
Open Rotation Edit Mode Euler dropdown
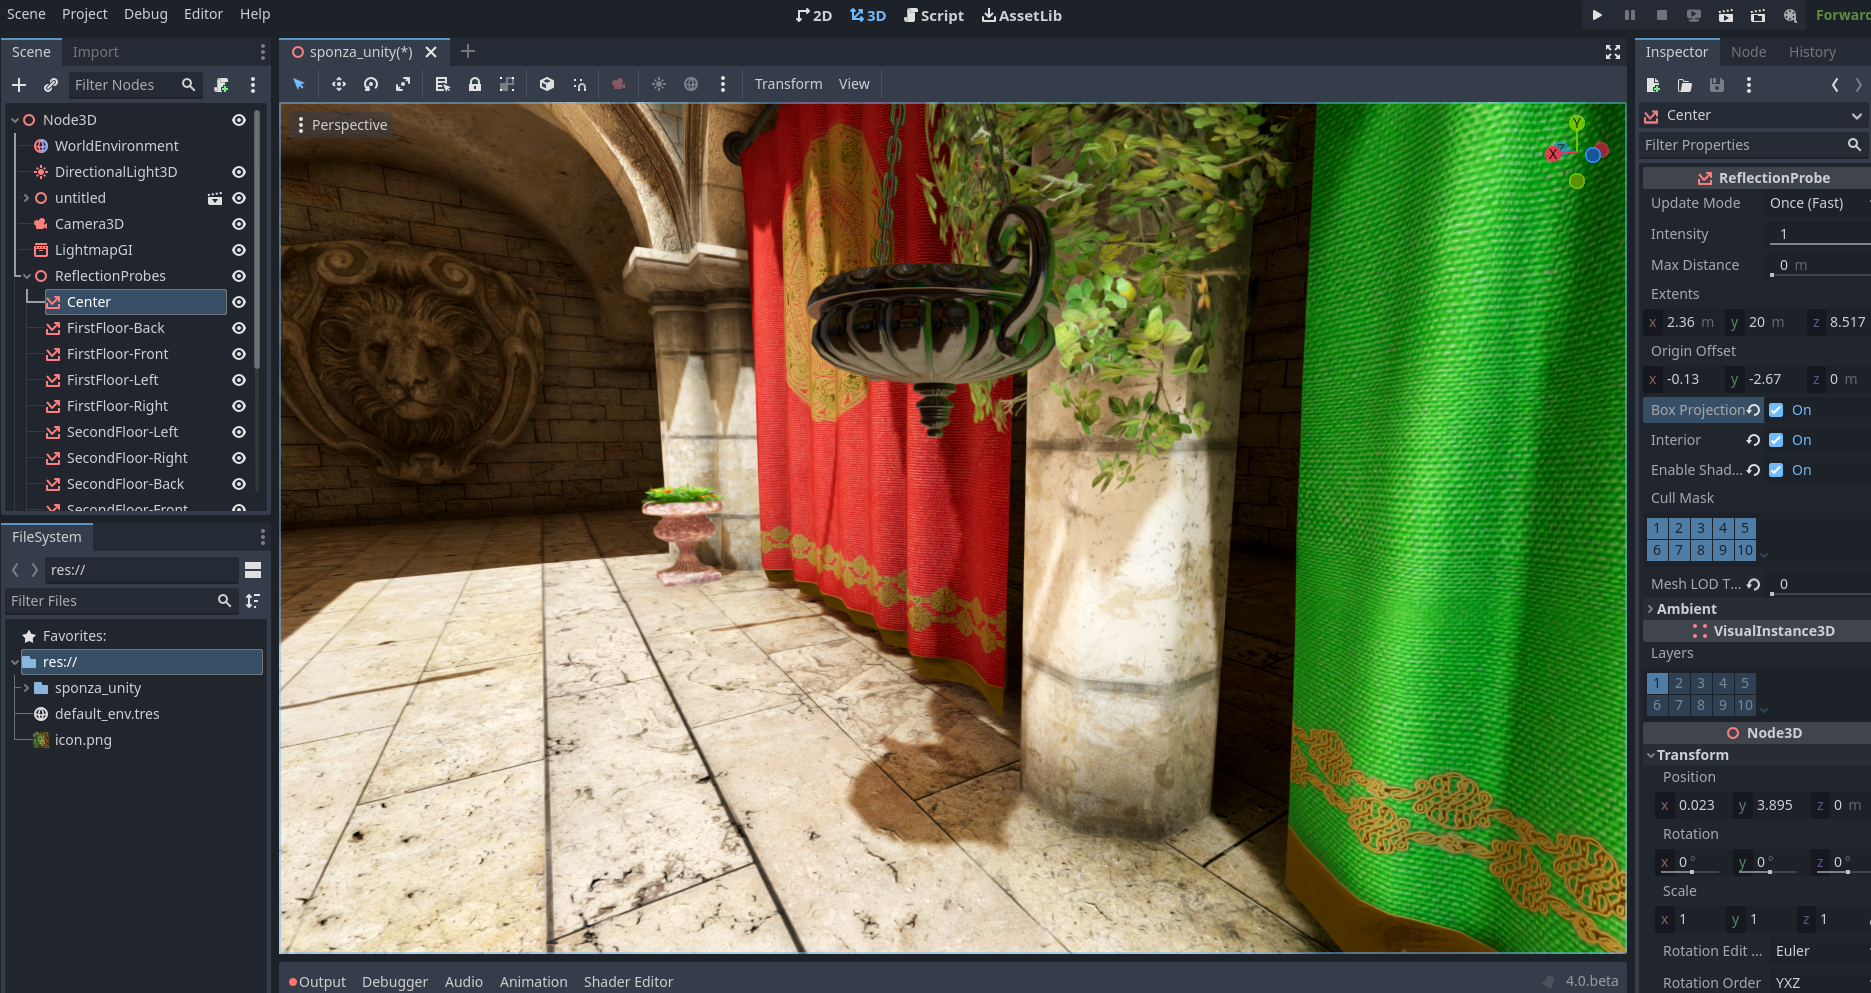pos(1818,951)
